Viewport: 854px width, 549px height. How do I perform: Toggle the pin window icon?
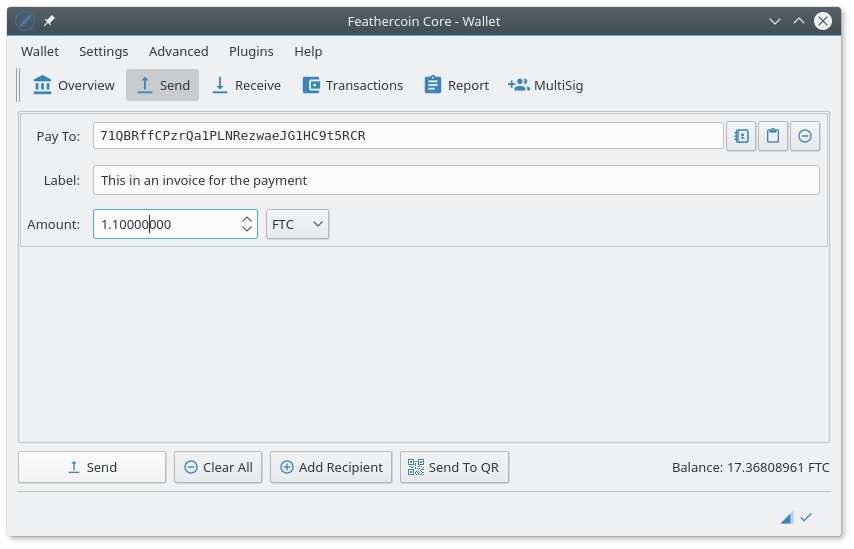point(49,21)
